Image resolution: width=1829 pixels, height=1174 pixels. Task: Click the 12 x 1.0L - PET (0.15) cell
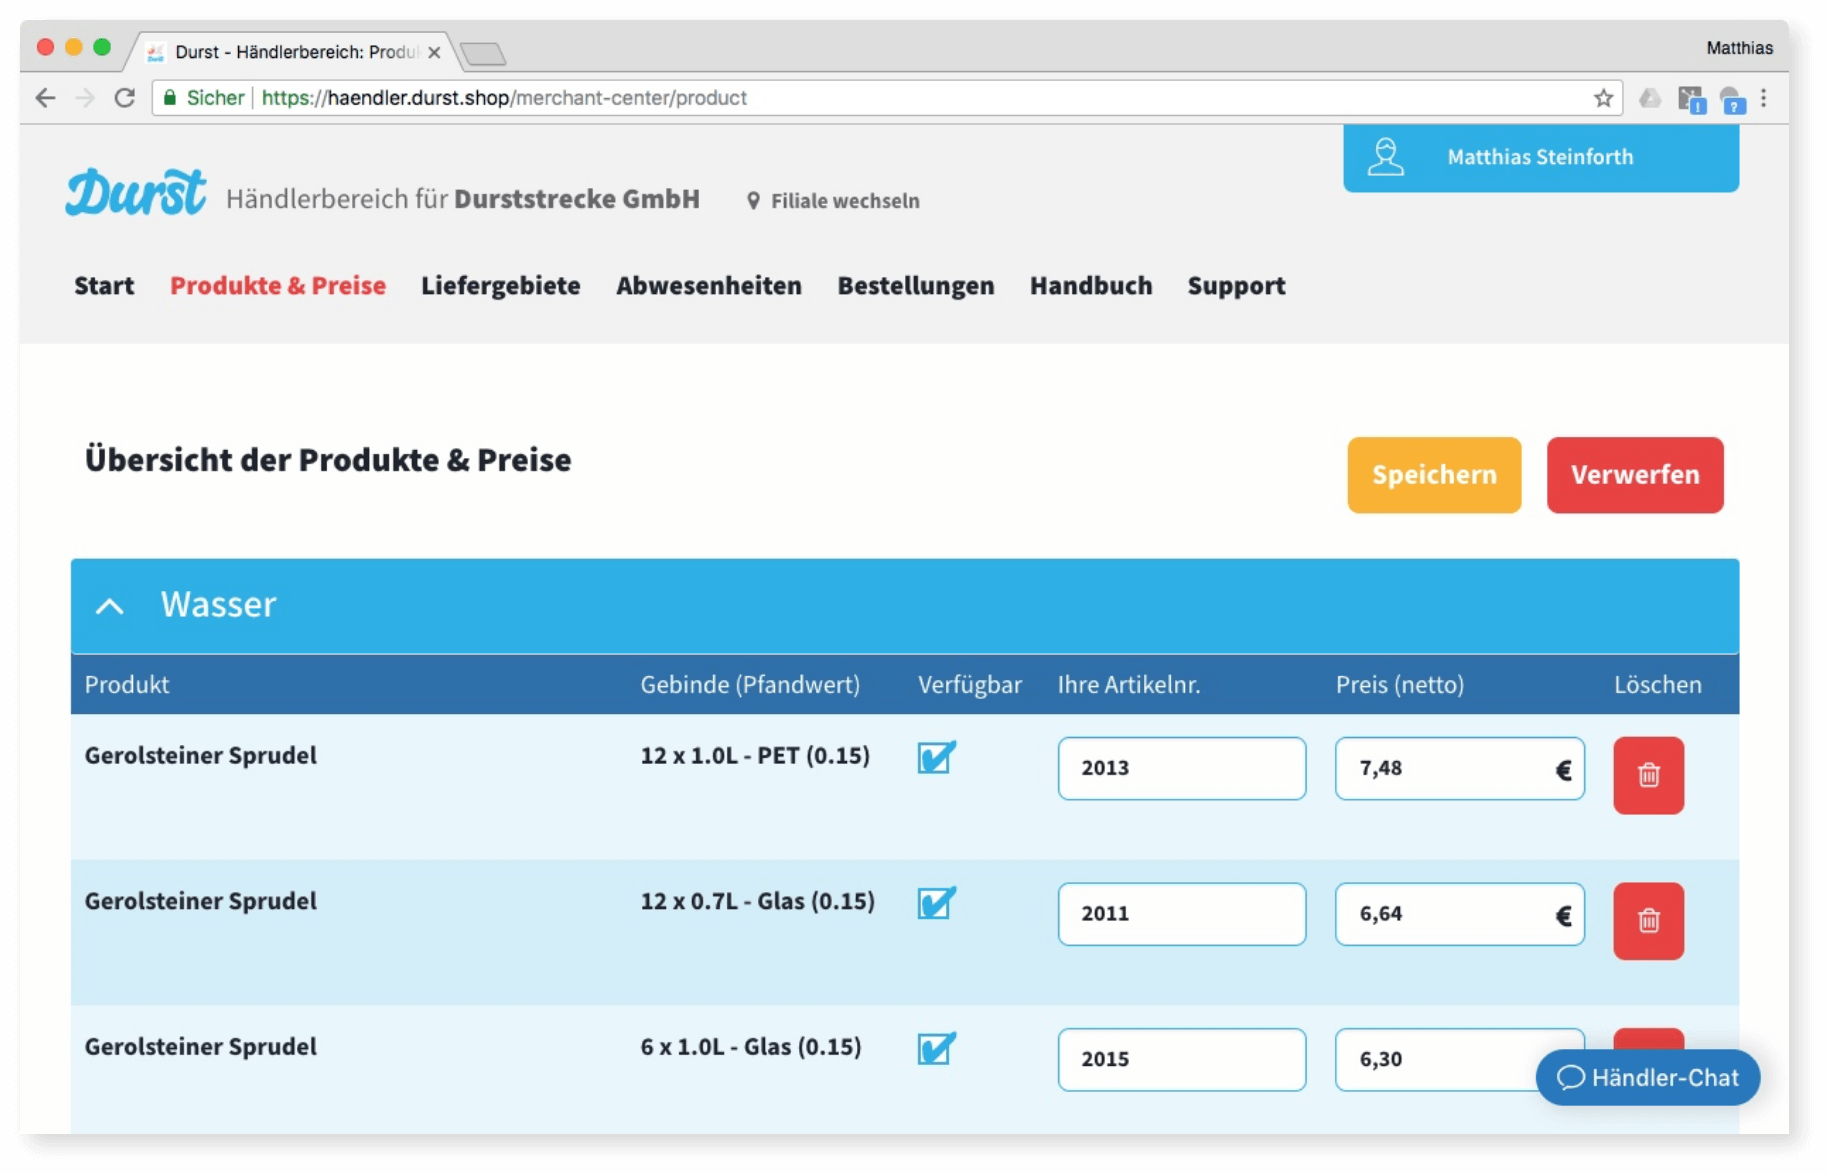coord(755,756)
